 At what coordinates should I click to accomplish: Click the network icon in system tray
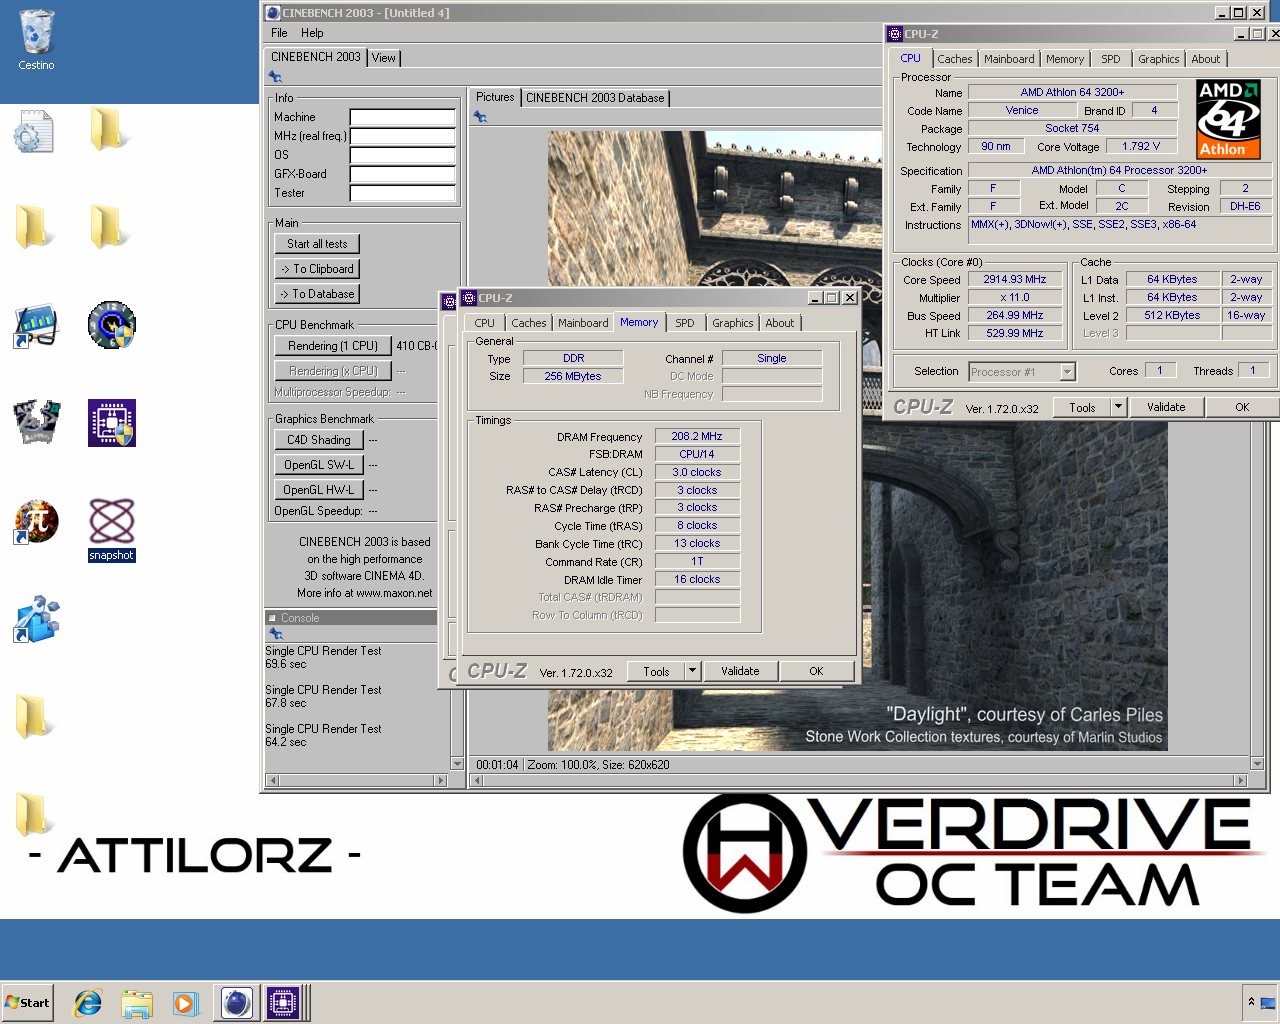(x=1267, y=1002)
